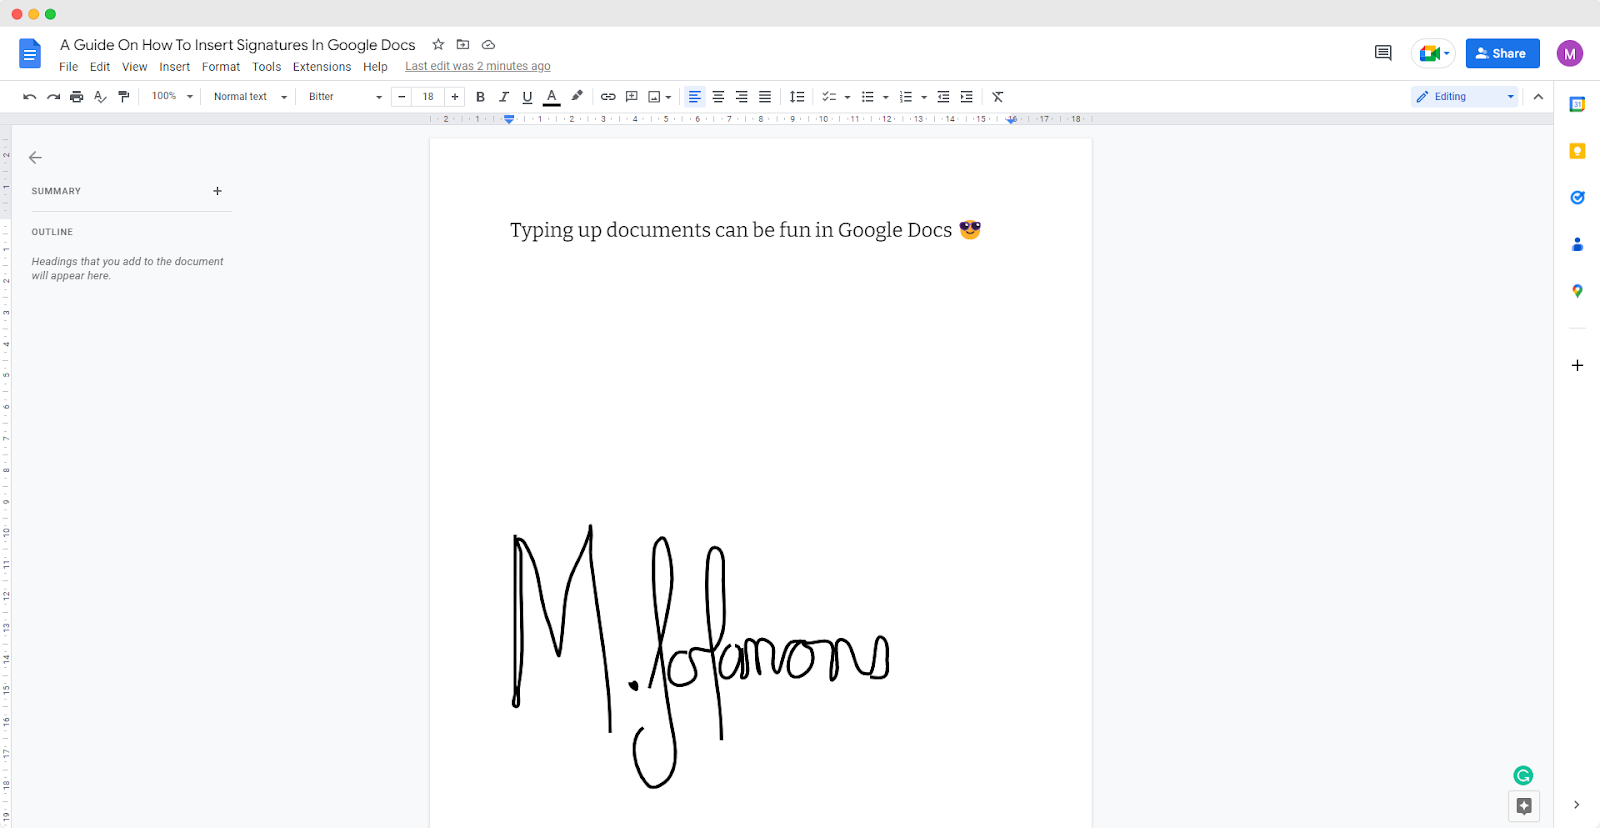Expand the insert image dropdown arrow
The image size is (1600, 828).
[668, 97]
